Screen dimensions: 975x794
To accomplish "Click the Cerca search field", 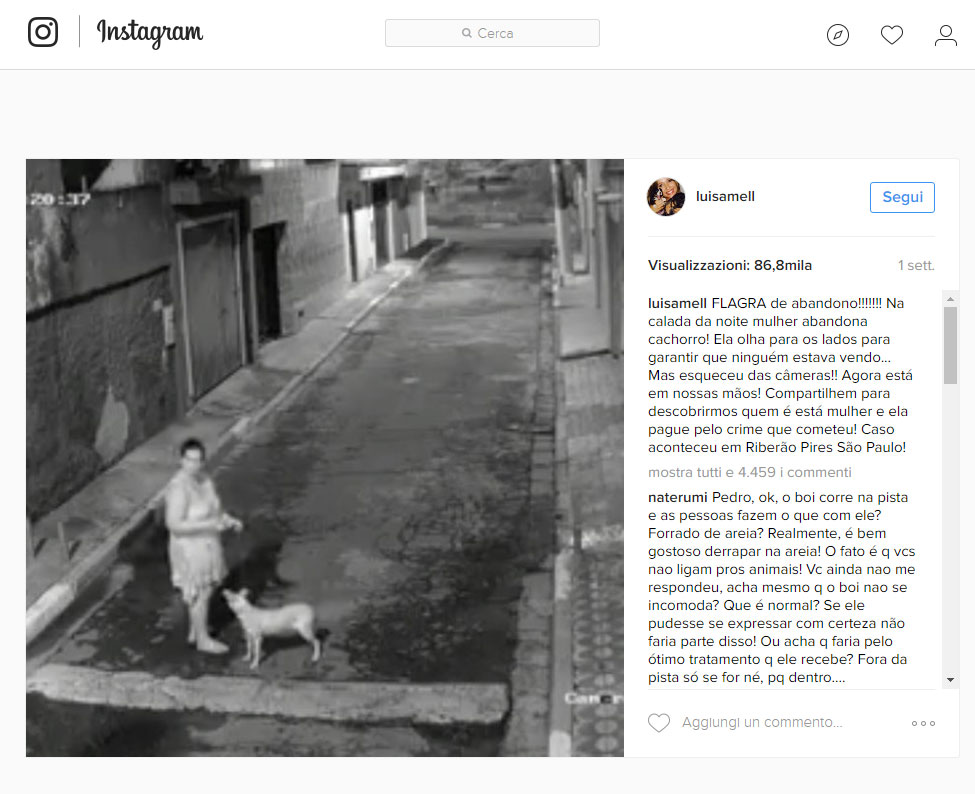I will pos(492,33).
